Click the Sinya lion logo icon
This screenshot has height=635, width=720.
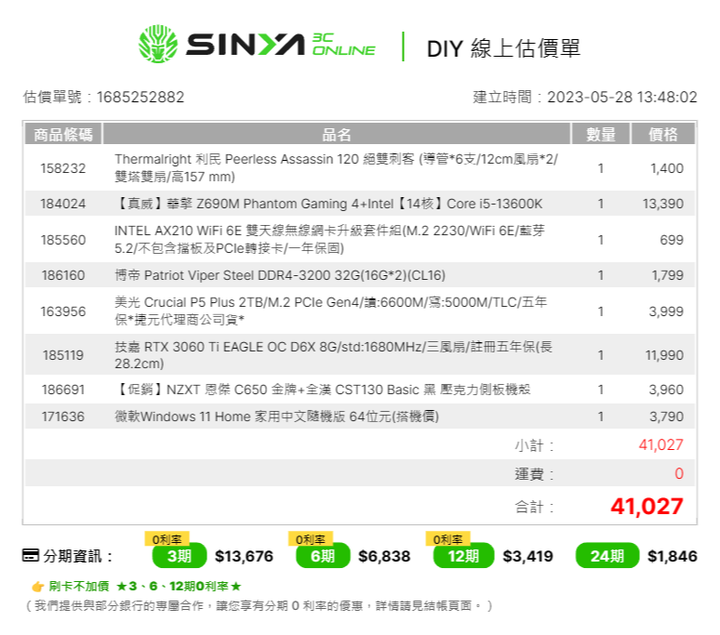[158, 44]
